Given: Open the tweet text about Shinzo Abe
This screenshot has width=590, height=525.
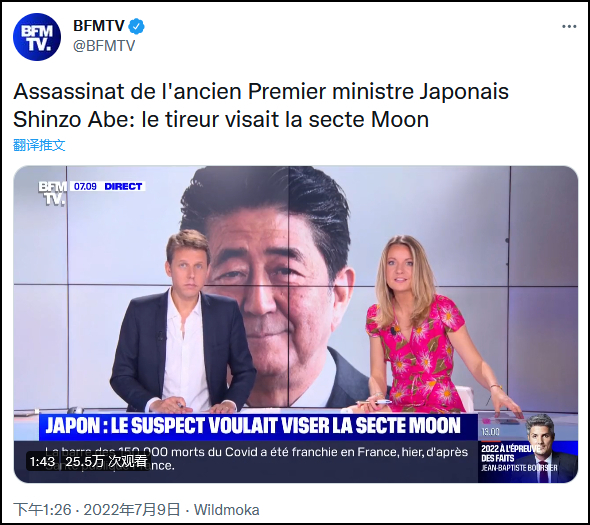Looking at the screenshot, I should tap(261, 105).
